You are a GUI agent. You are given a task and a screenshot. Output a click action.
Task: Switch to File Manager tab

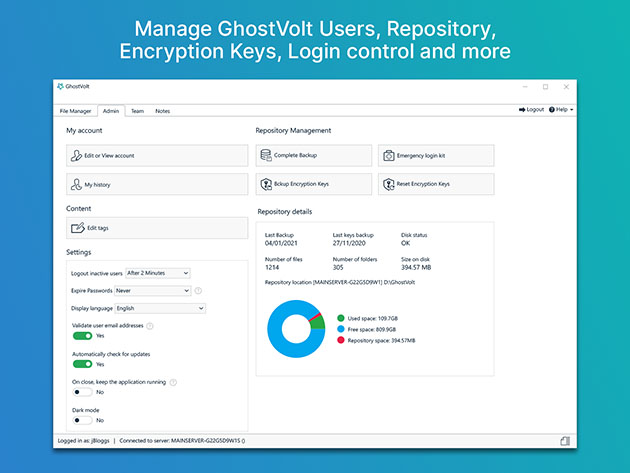(x=75, y=111)
